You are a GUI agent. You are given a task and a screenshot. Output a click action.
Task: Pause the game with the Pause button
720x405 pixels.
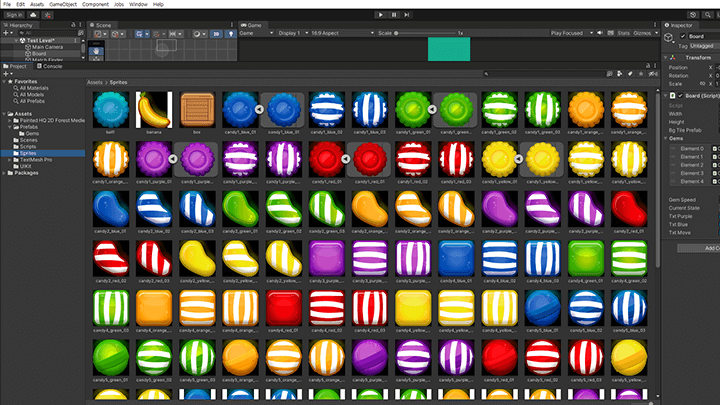394,15
